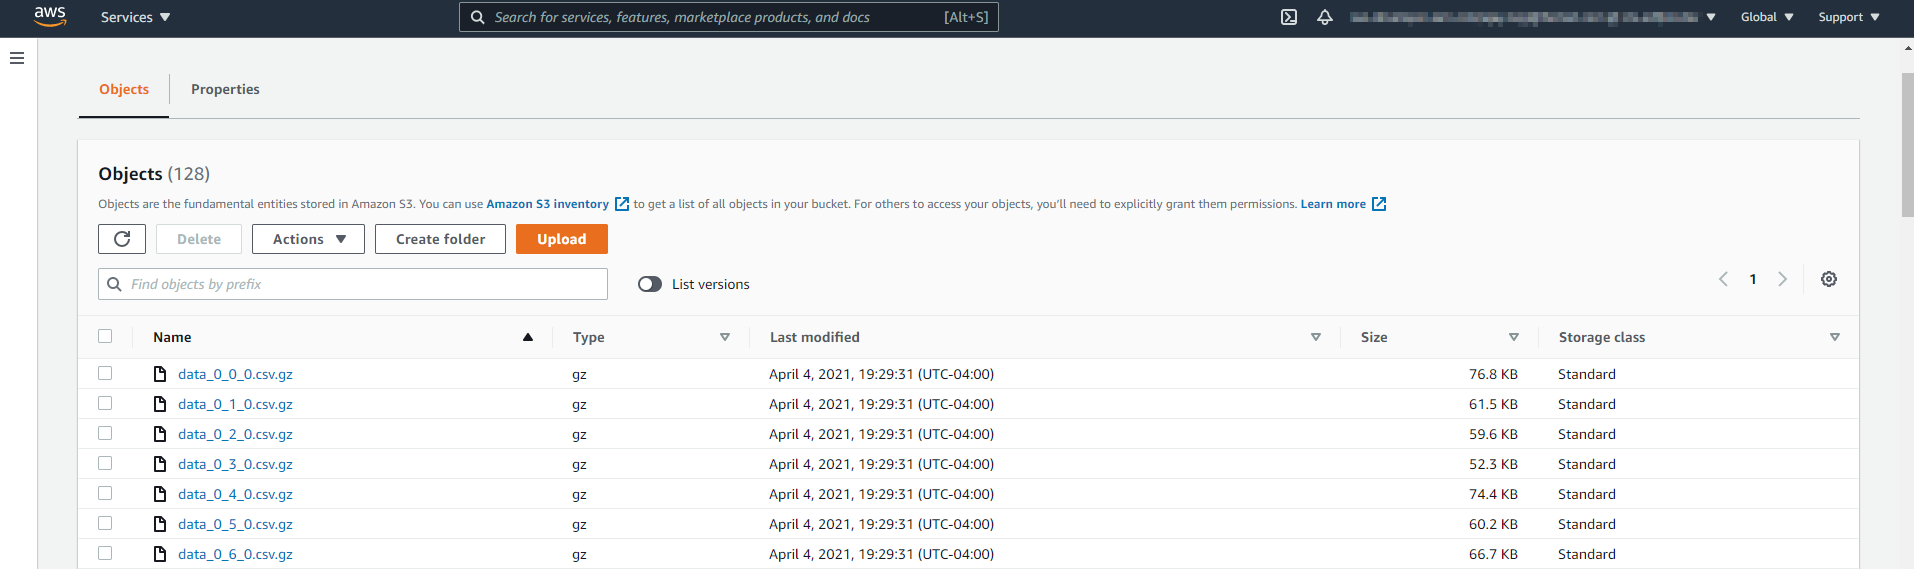Click sort arrow on Name column
The width and height of the screenshot is (1914, 569).
pyautogui.click(x=528, y=337)
